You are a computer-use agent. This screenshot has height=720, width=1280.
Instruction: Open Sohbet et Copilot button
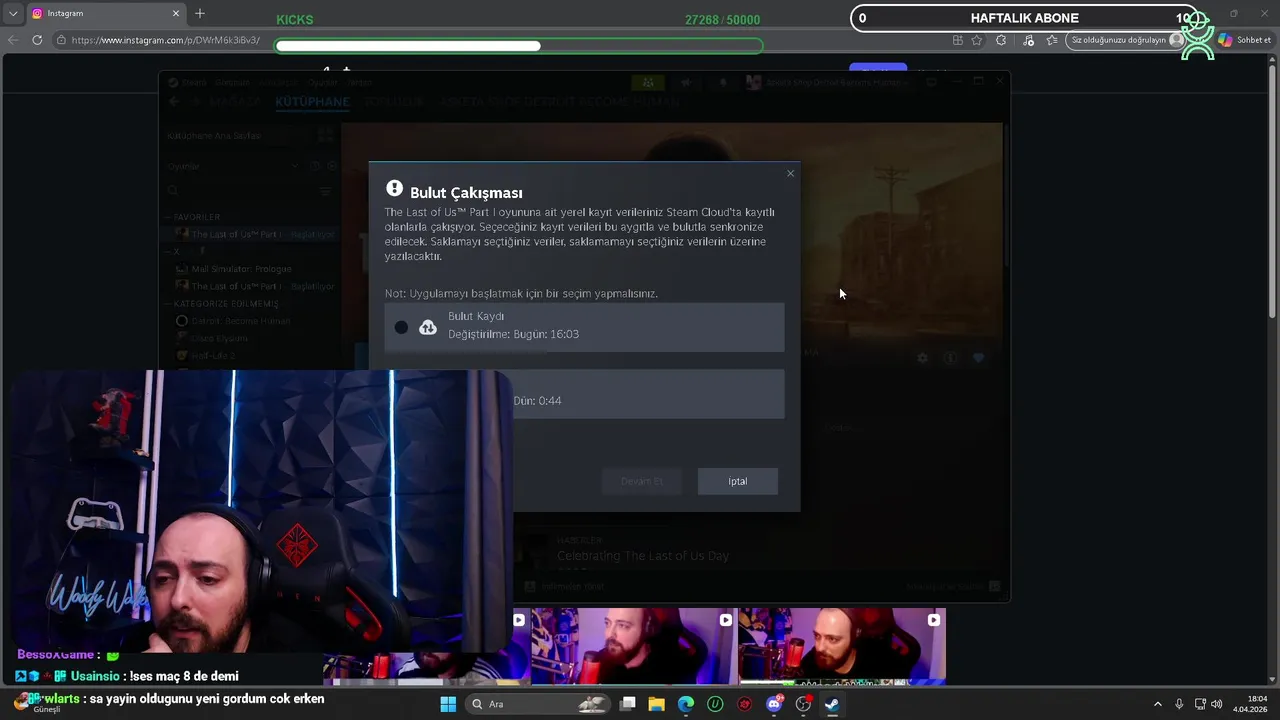1244,40
